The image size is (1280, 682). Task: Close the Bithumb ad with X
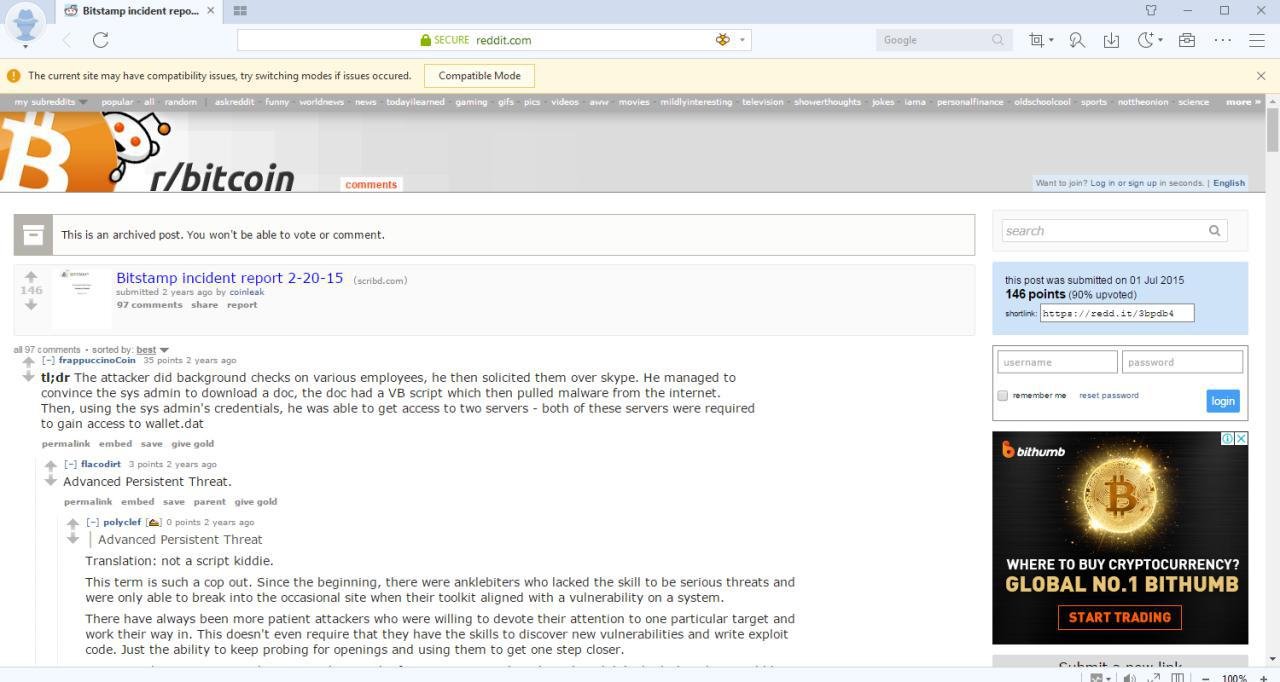tap(1241, 438)
